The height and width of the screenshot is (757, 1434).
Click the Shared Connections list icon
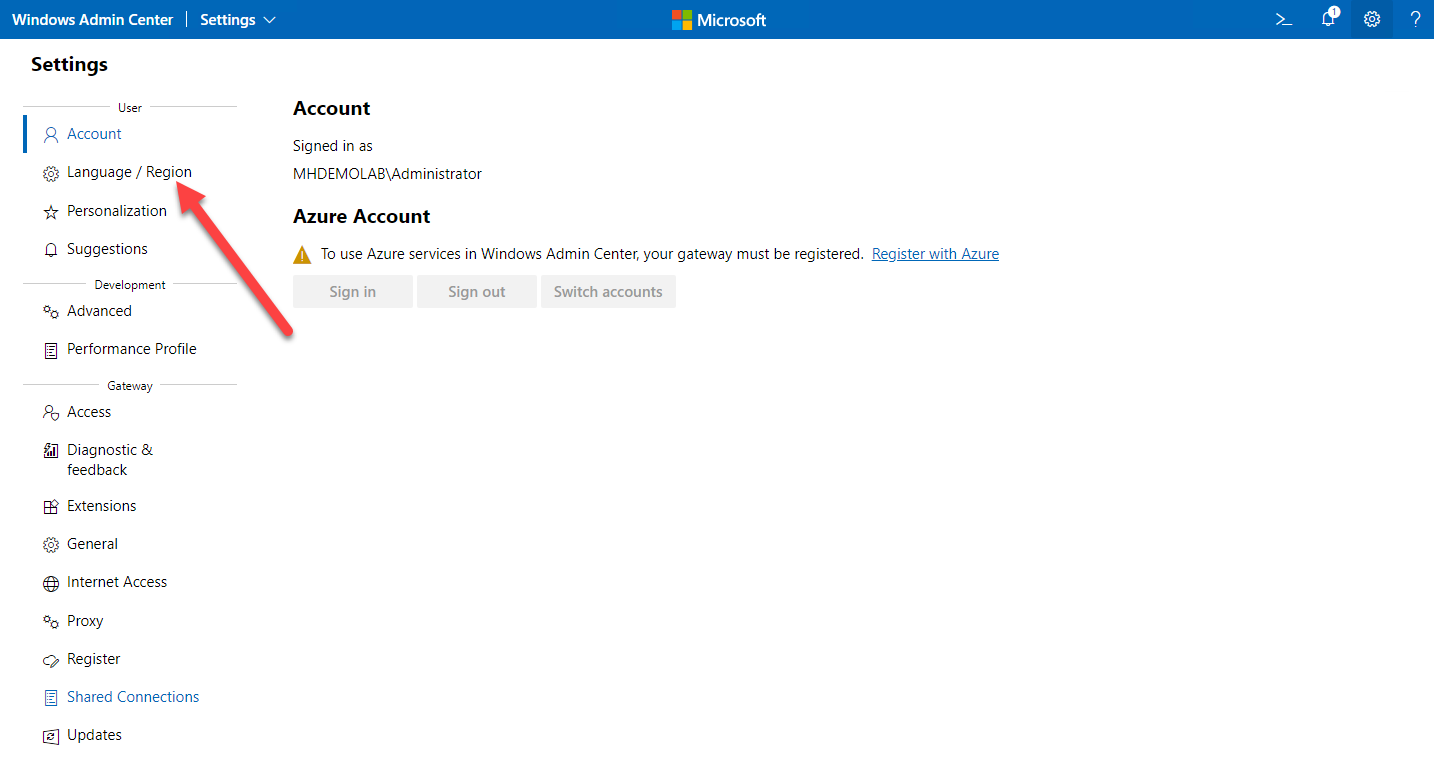point(51,698)
